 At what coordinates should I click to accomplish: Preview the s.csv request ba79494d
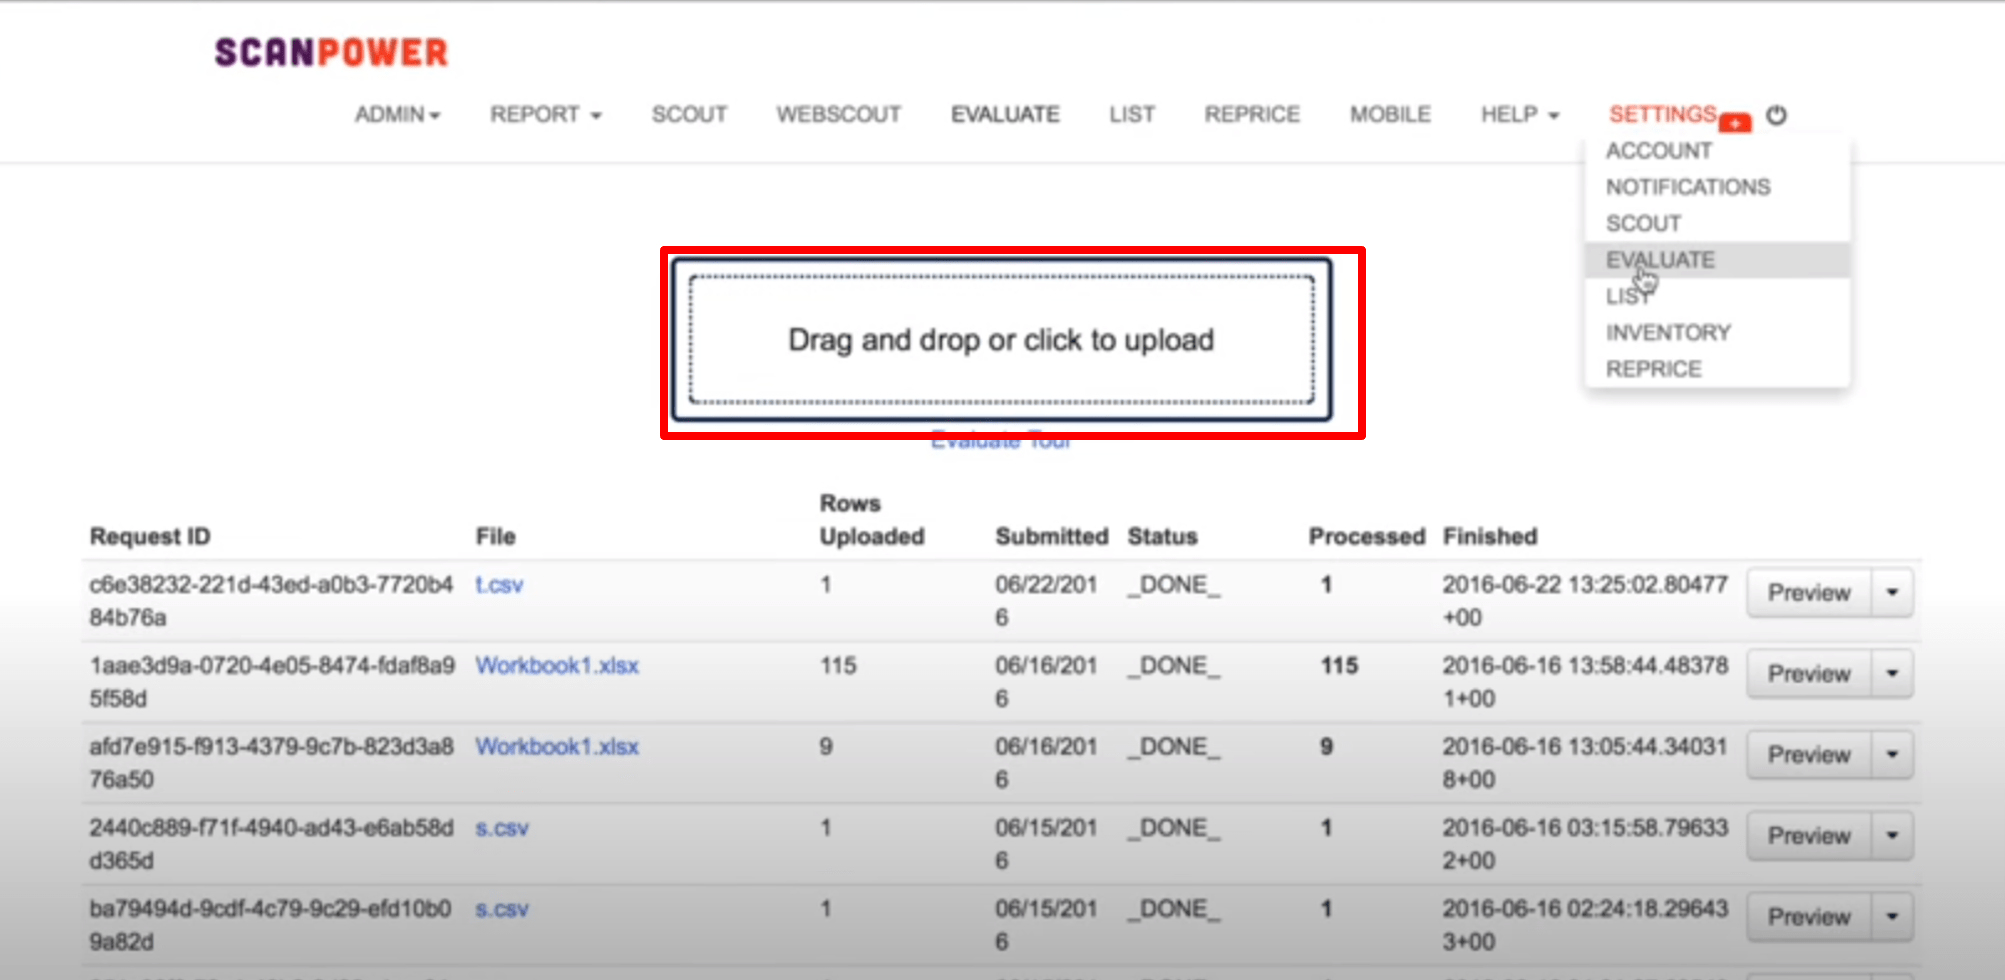(x=1809, y=917)
